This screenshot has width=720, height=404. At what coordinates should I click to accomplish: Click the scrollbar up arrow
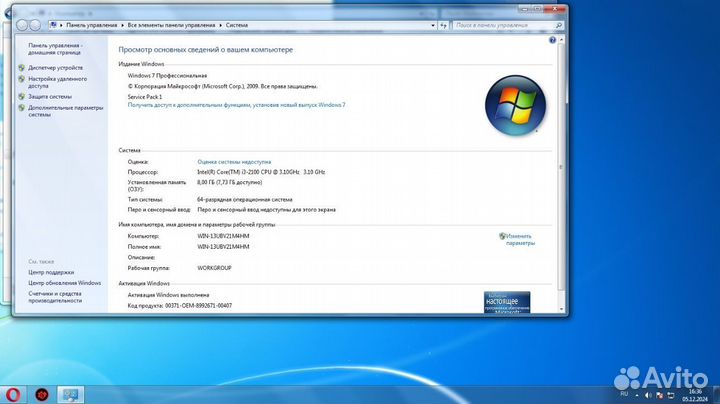(562, 40)
